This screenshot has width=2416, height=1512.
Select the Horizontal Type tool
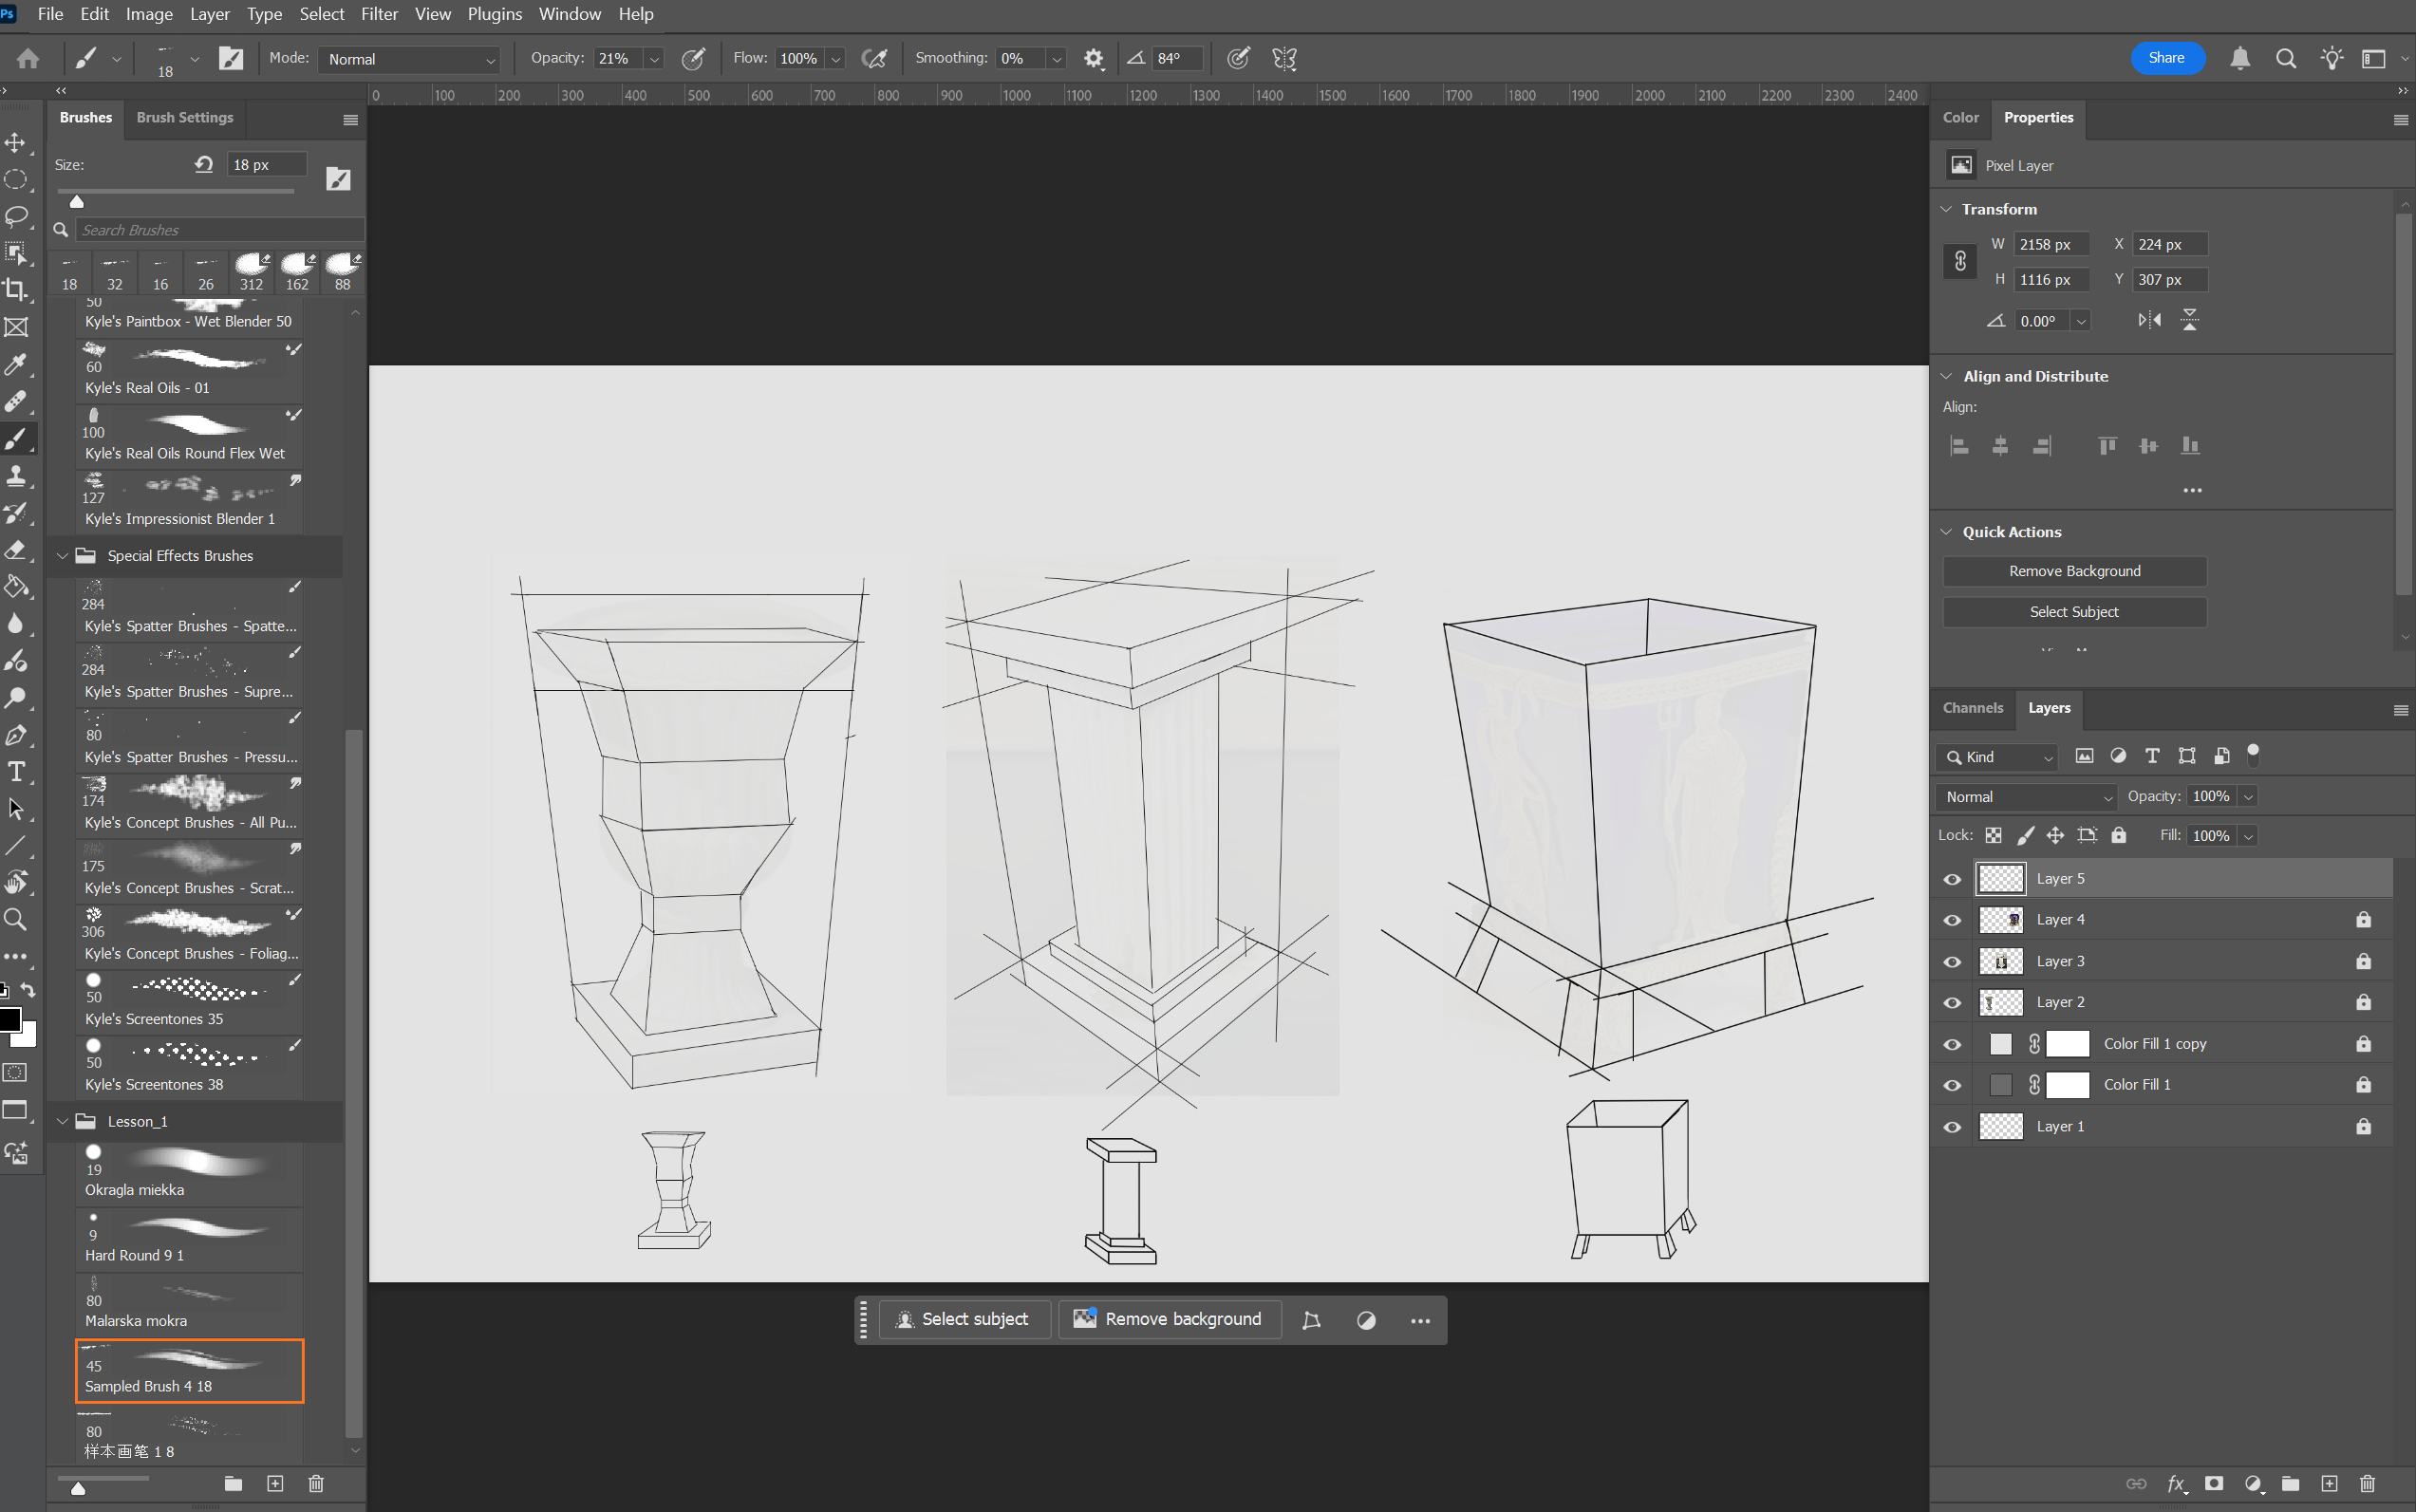point(16,772)
